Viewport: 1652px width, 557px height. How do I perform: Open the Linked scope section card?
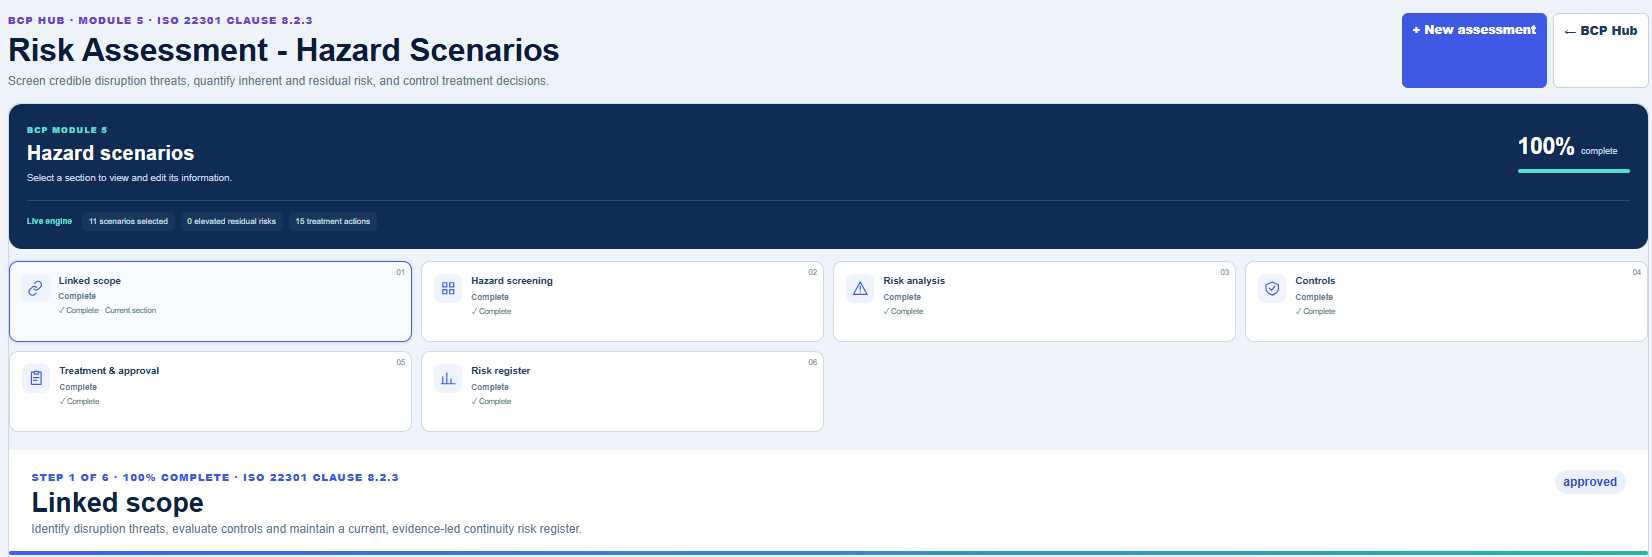210,302
